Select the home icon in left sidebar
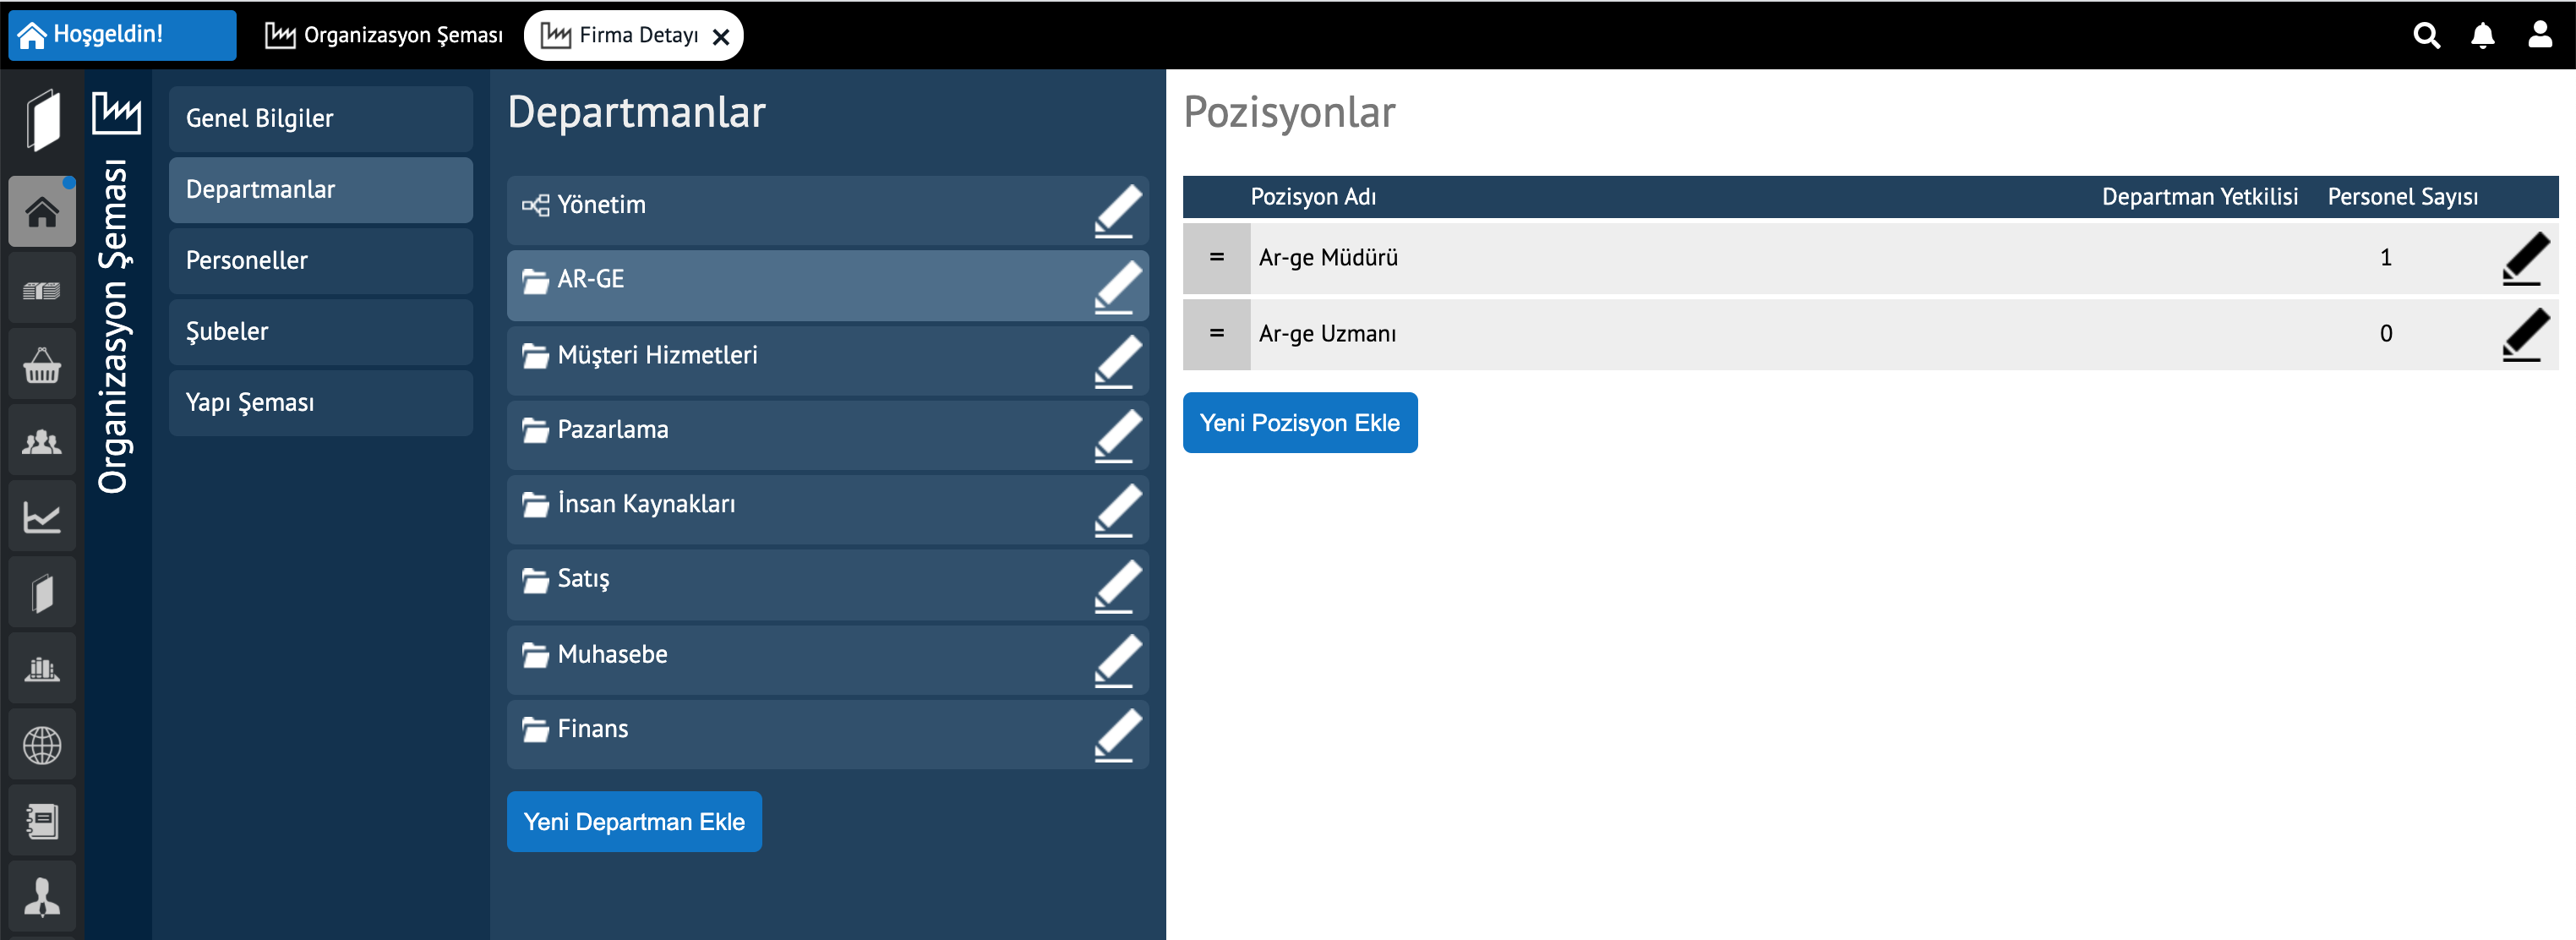2576x940 pixels. tap(42, 212)
